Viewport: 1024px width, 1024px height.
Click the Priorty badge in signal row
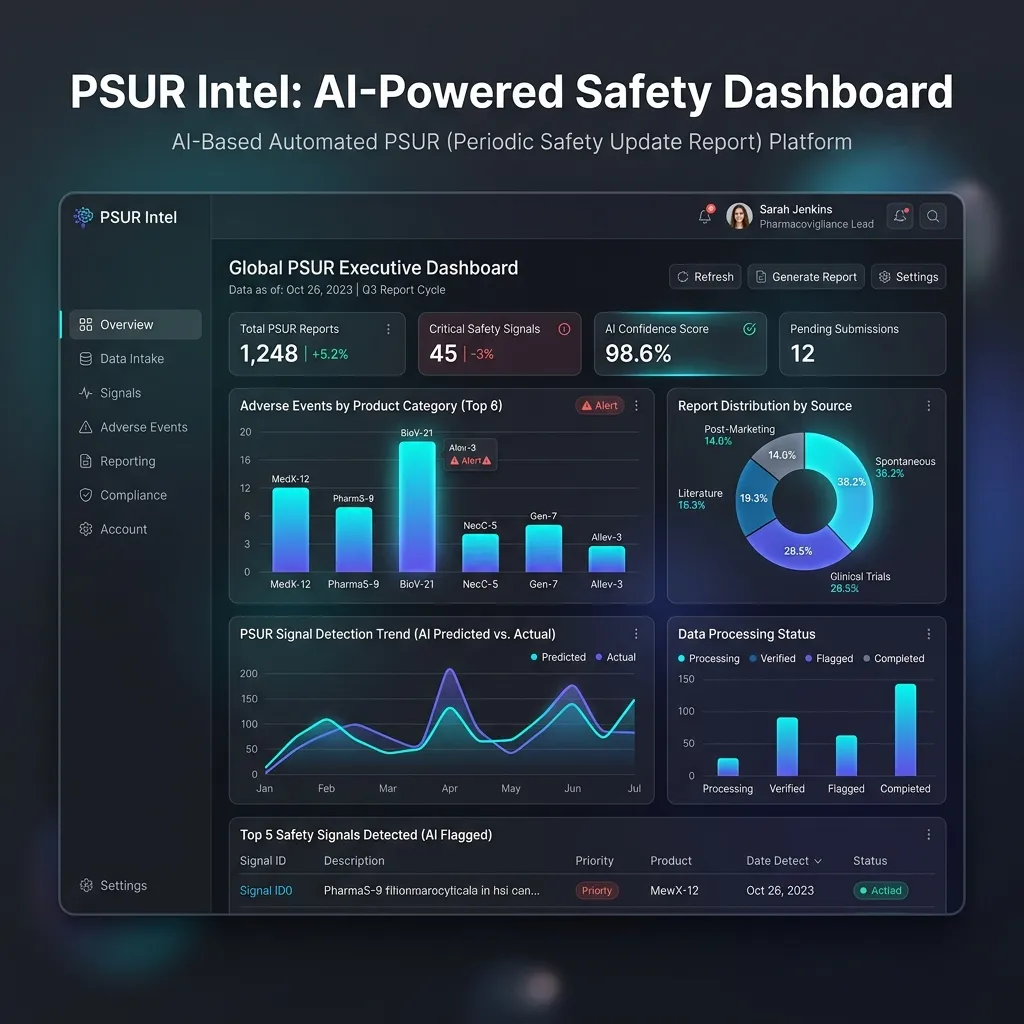tap(597, 891)
